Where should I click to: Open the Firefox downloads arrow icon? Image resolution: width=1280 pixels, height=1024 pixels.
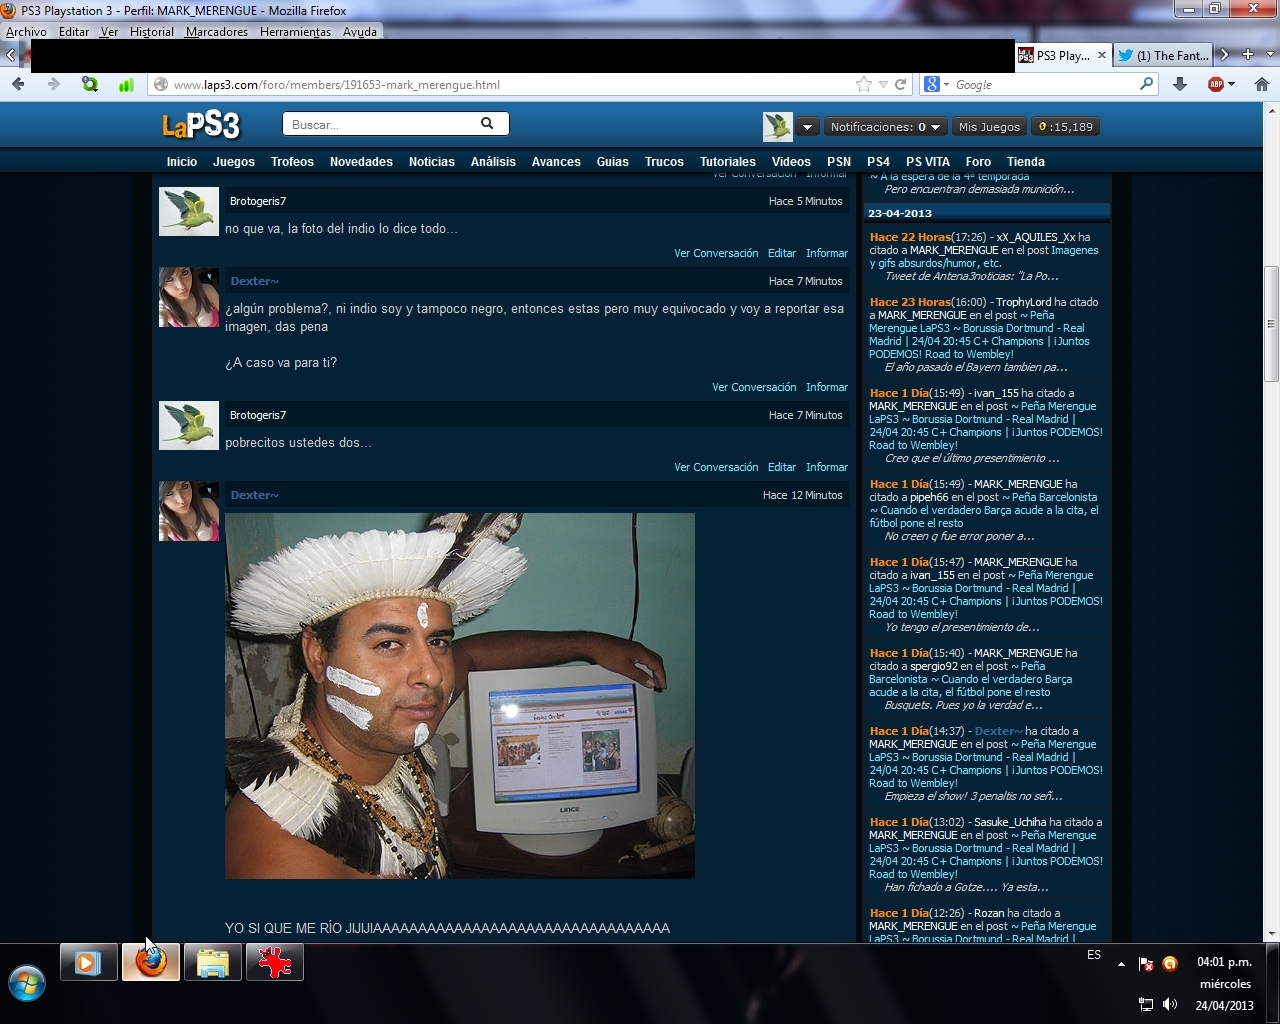1180,85
